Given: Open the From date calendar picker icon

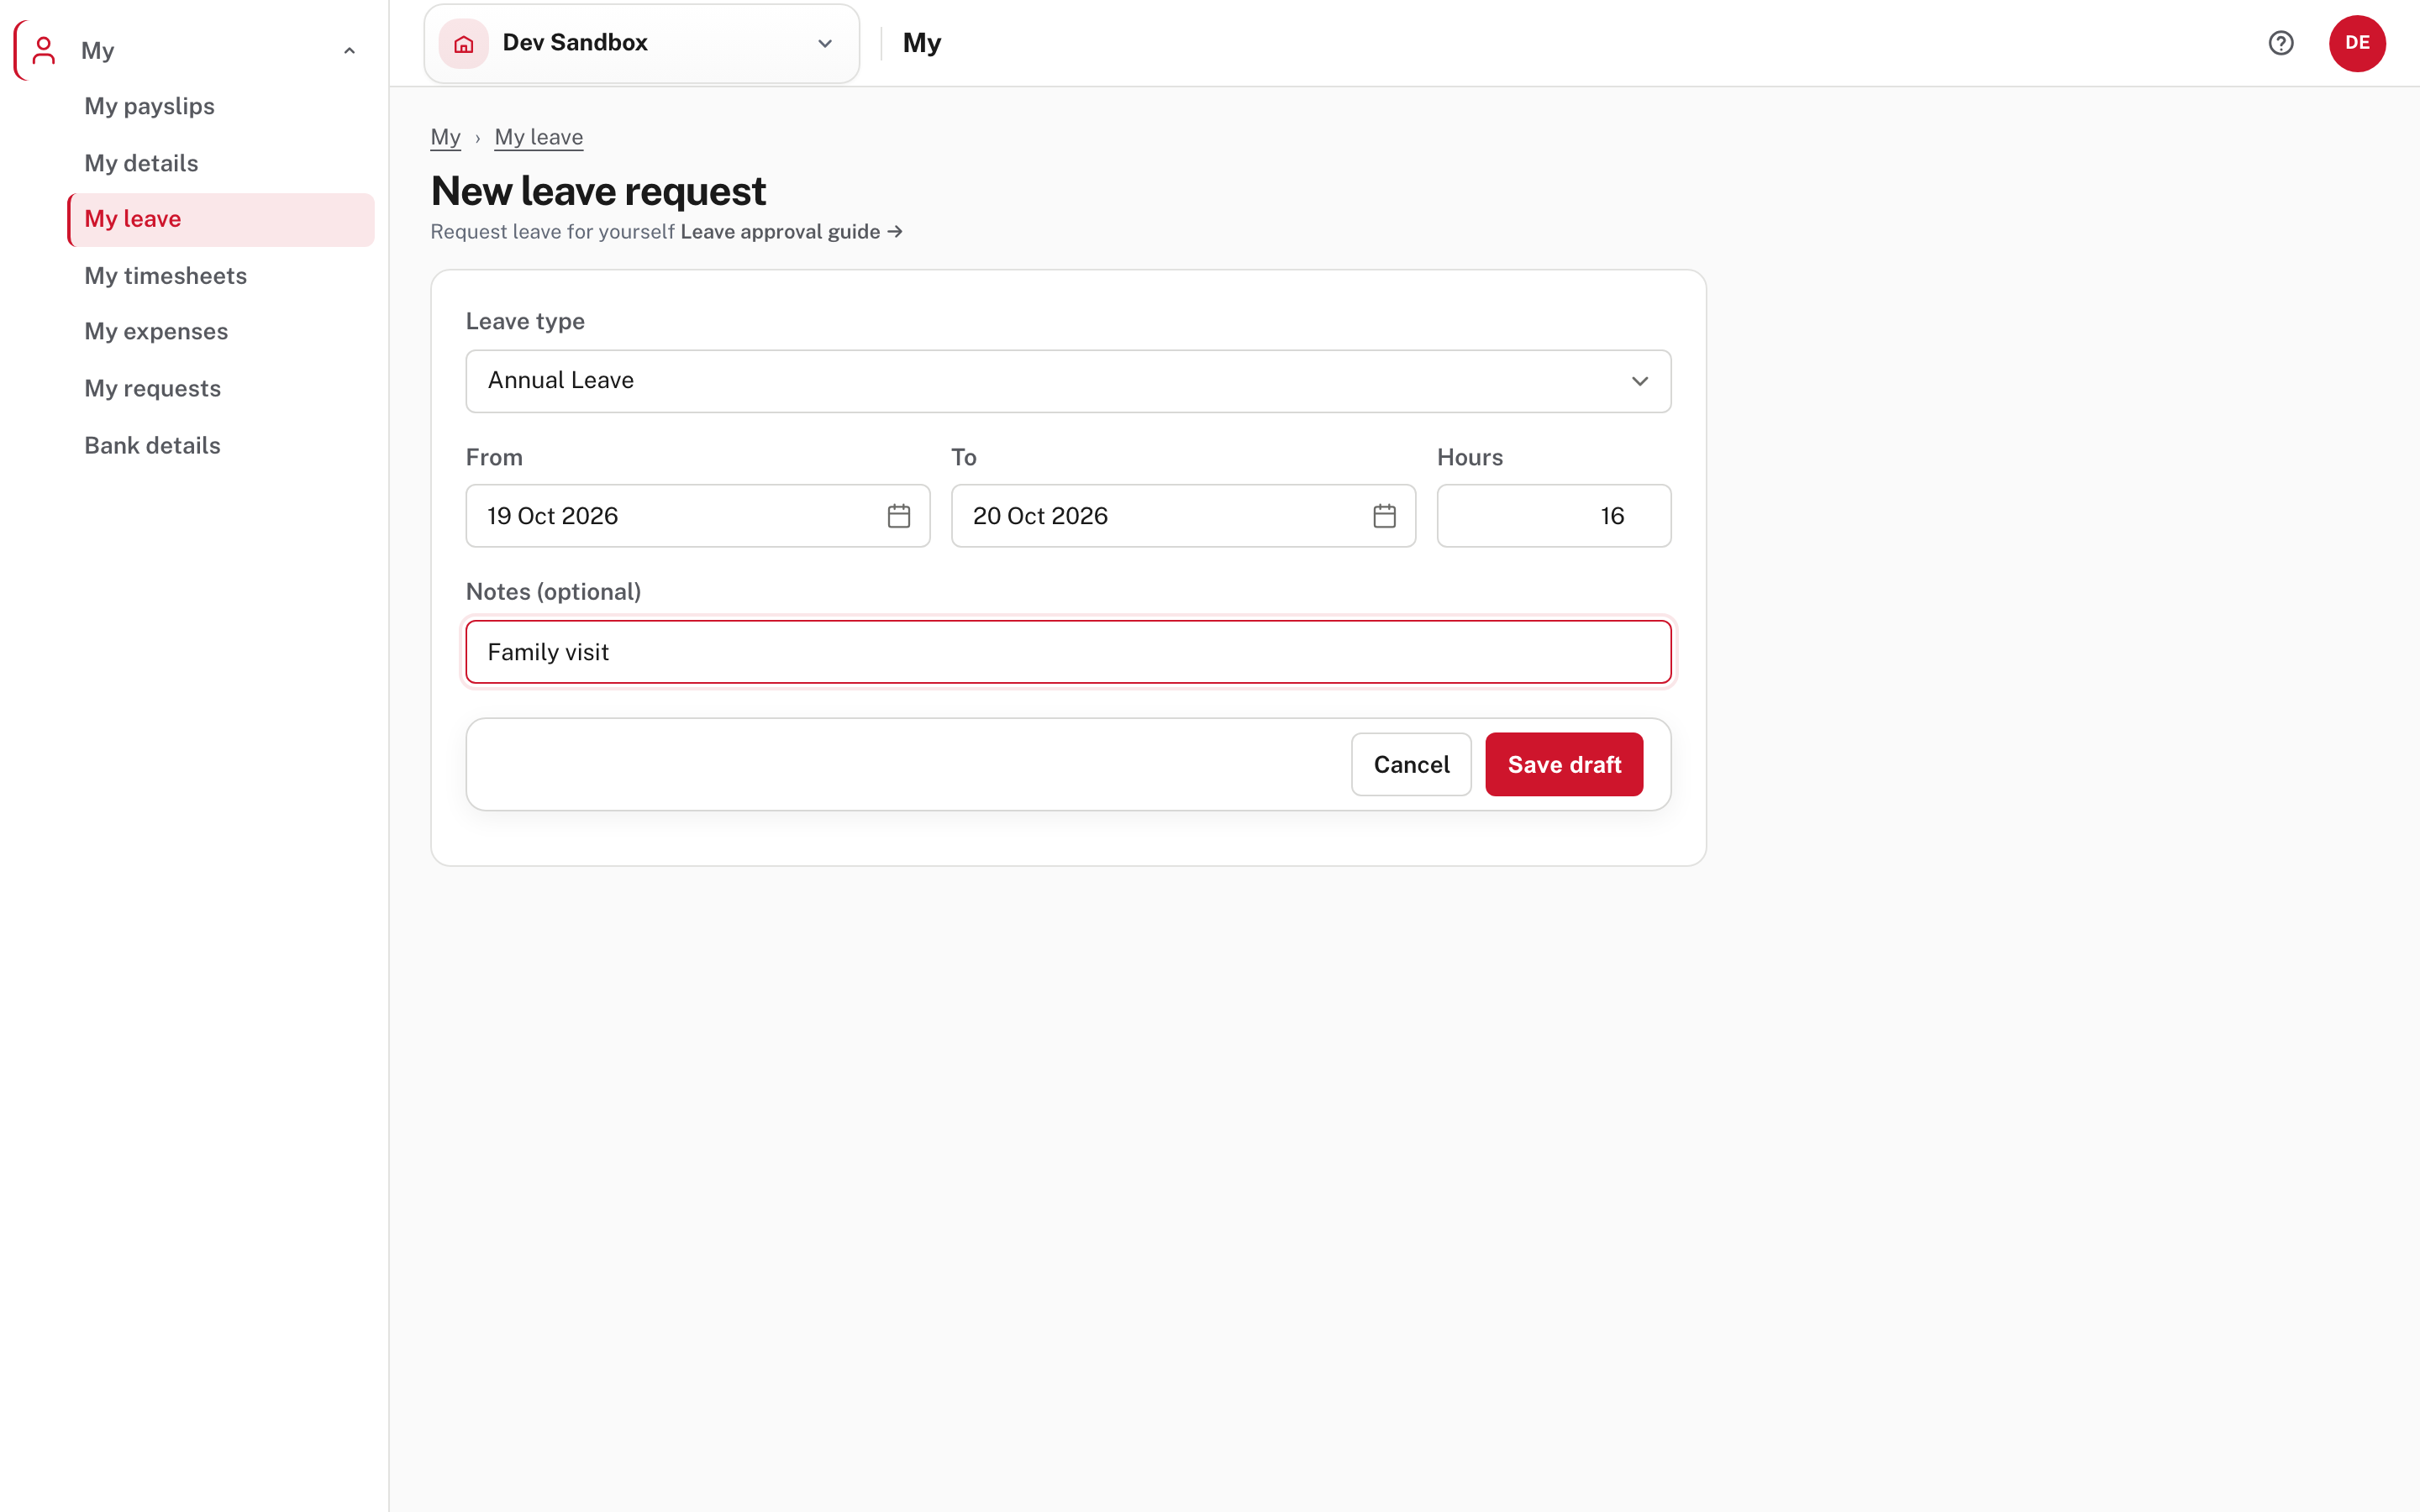Looking at the screenshot, I should point(899,516).
